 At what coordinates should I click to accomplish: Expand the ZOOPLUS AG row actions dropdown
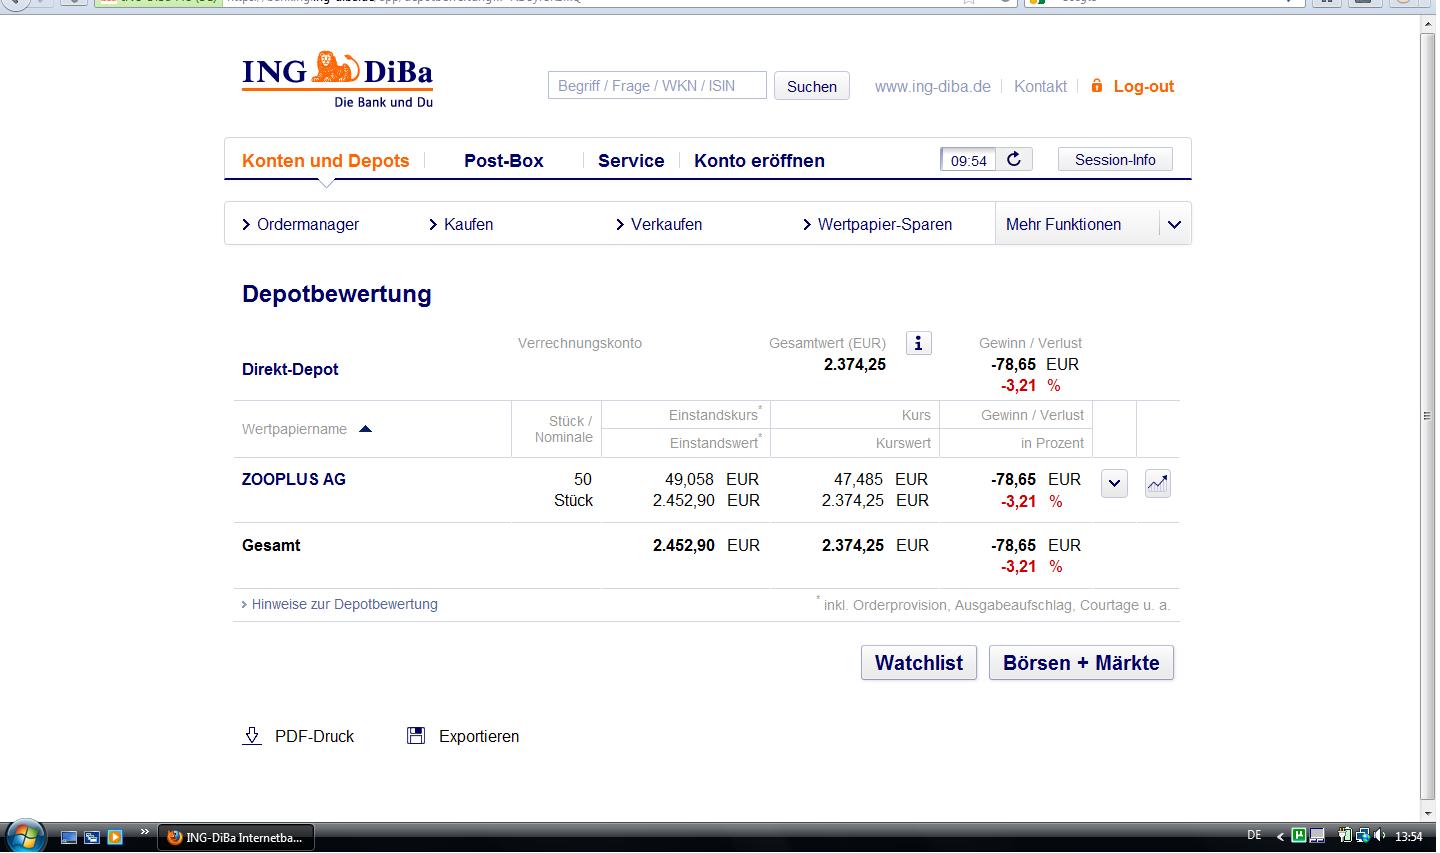click(1114, 484)
